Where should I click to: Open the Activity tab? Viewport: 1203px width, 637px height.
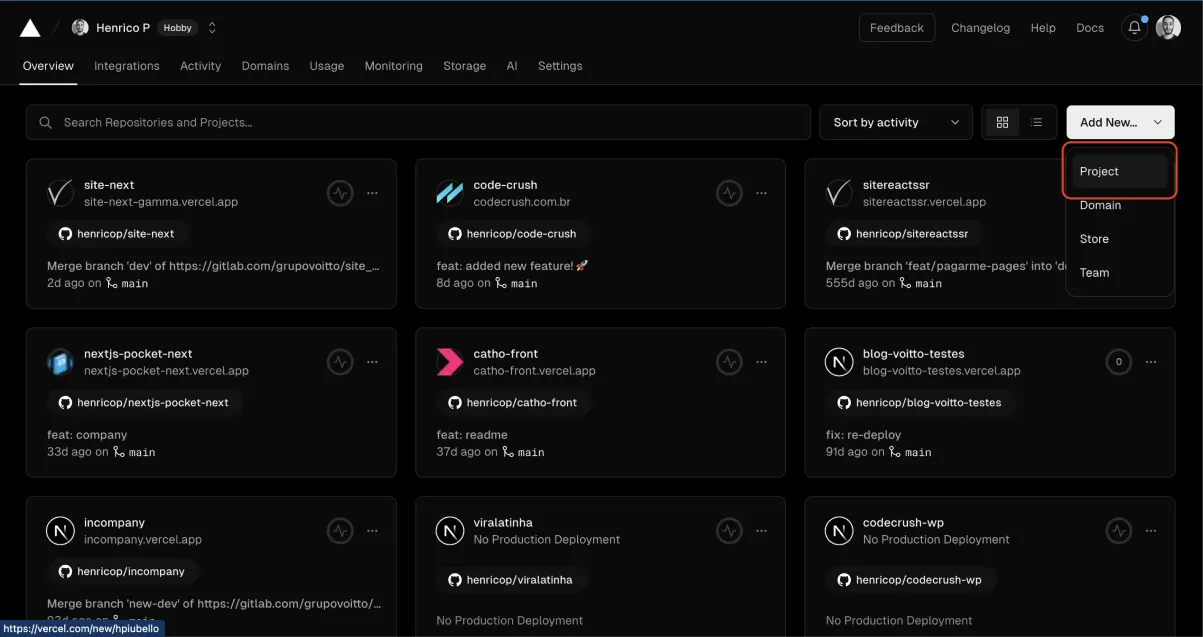point(200,66)
